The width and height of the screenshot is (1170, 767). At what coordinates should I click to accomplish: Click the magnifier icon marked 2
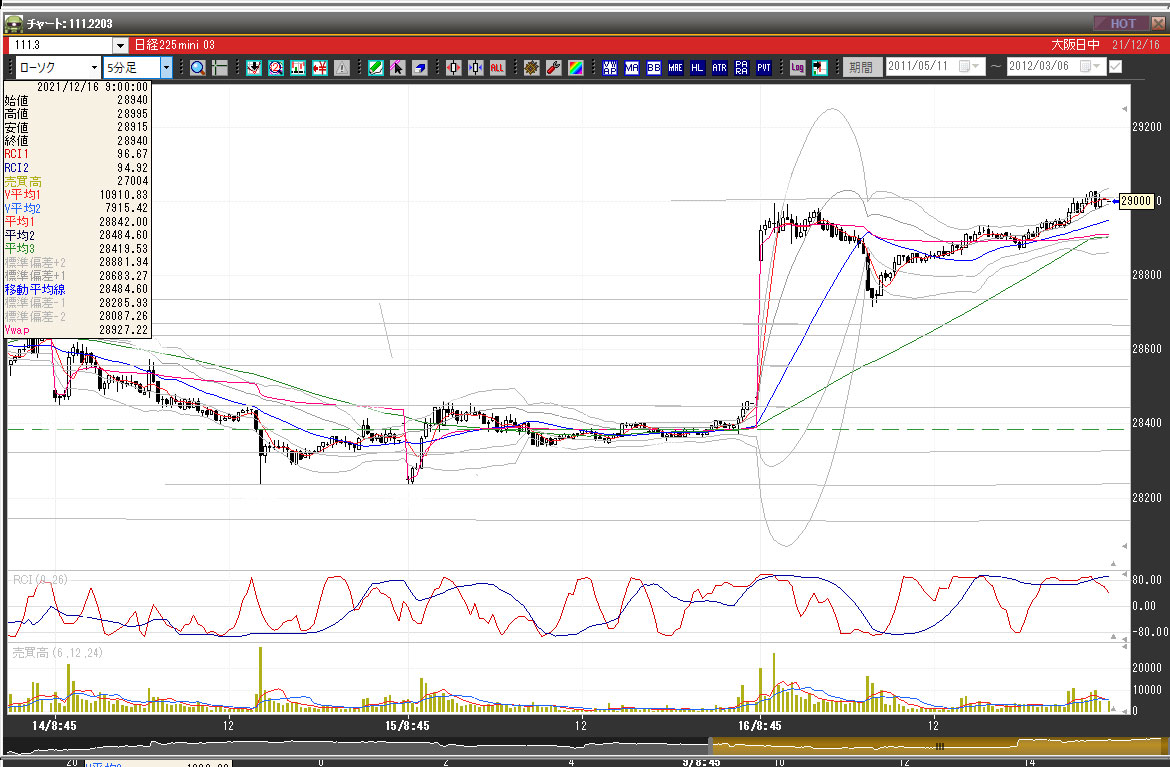(276, 68)
